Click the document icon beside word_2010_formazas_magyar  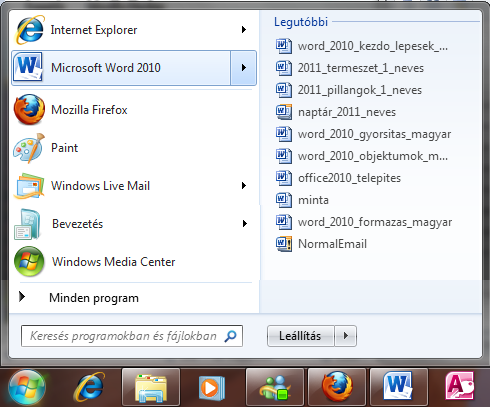[x=284, y=222]
